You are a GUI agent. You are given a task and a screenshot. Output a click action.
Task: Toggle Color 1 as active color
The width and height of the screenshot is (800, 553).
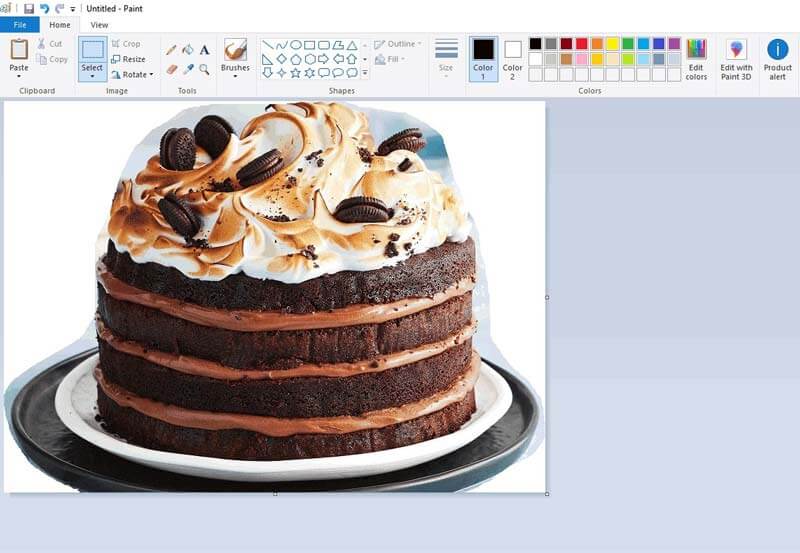pyautogui.click(x=483, y=58)
